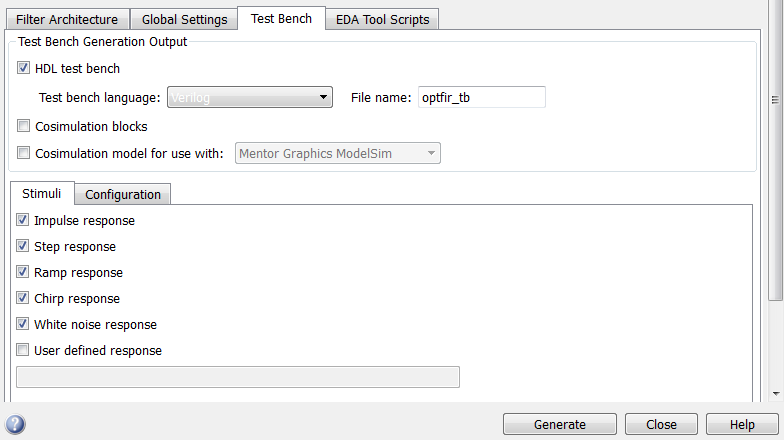This screenshot has width=784, height=440.
Task: Open the Global Settings tab
Action: (x=184, y=19)
